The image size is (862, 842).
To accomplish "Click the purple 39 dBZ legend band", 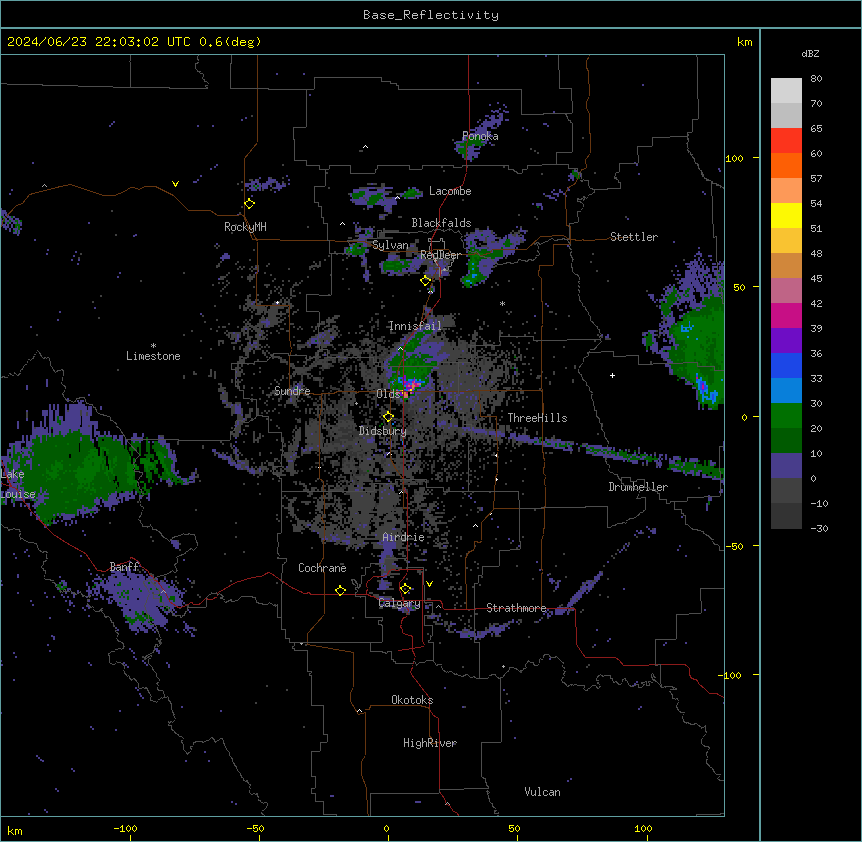I will [786, 340].
